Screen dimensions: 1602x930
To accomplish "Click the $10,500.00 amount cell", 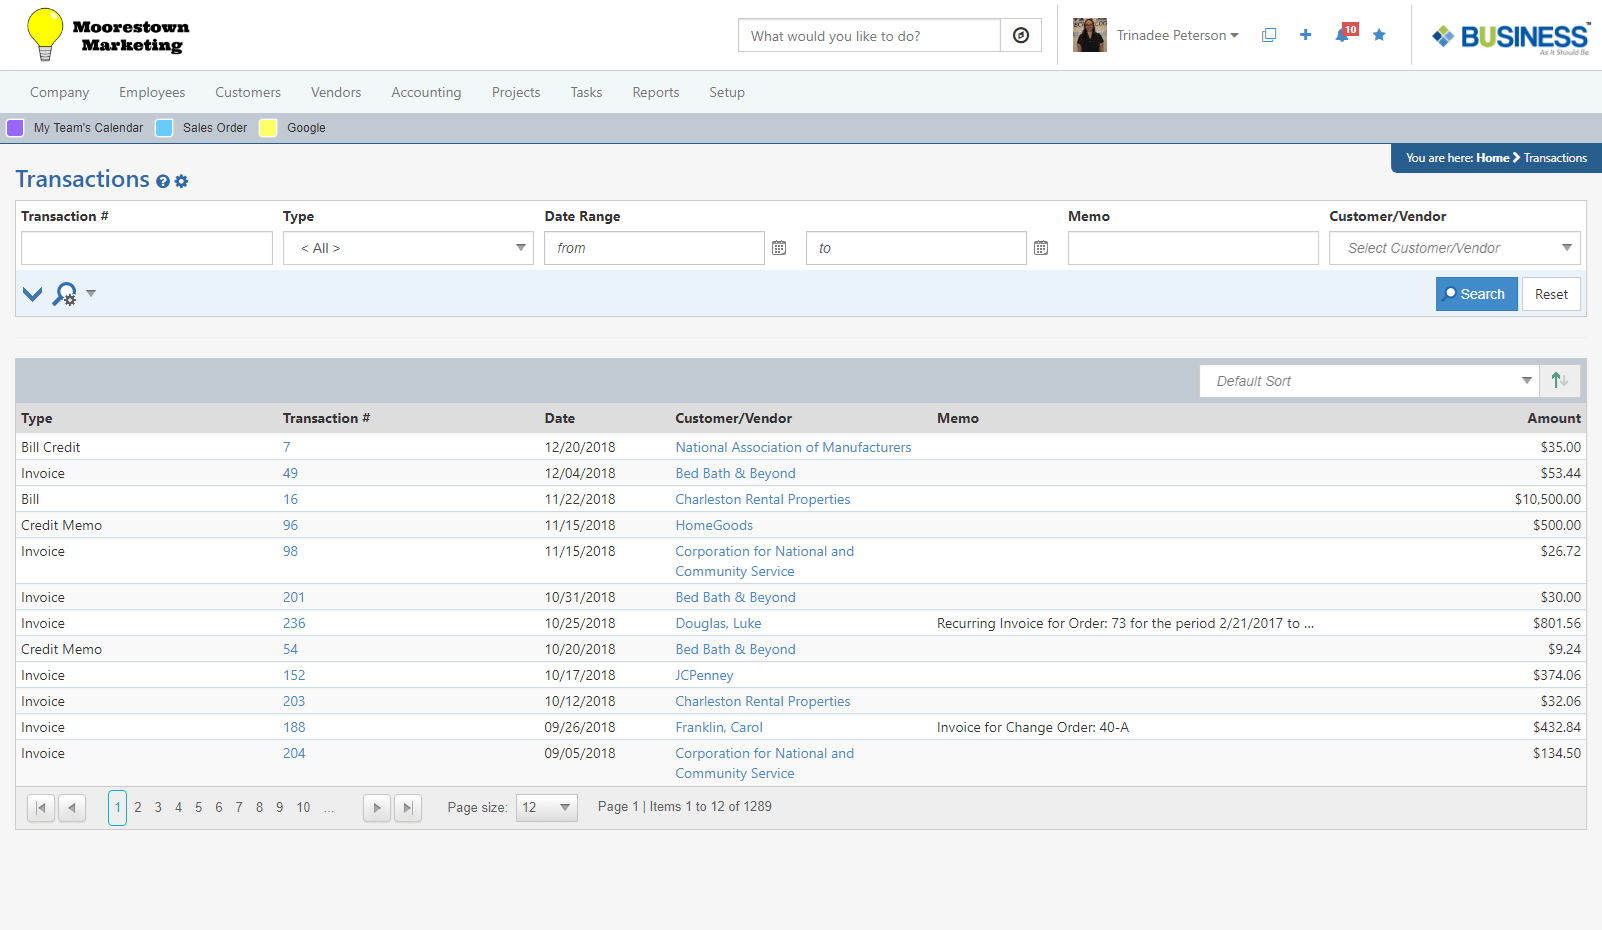I will [1548, 499].
